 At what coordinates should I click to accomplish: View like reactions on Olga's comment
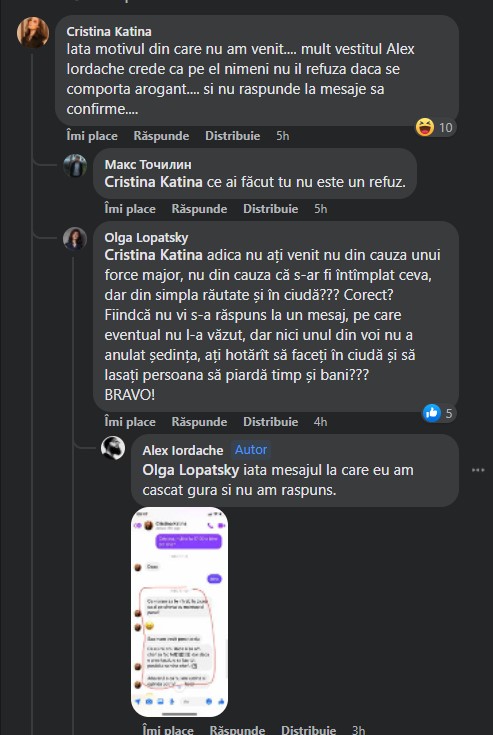click(x=439, y=413)
